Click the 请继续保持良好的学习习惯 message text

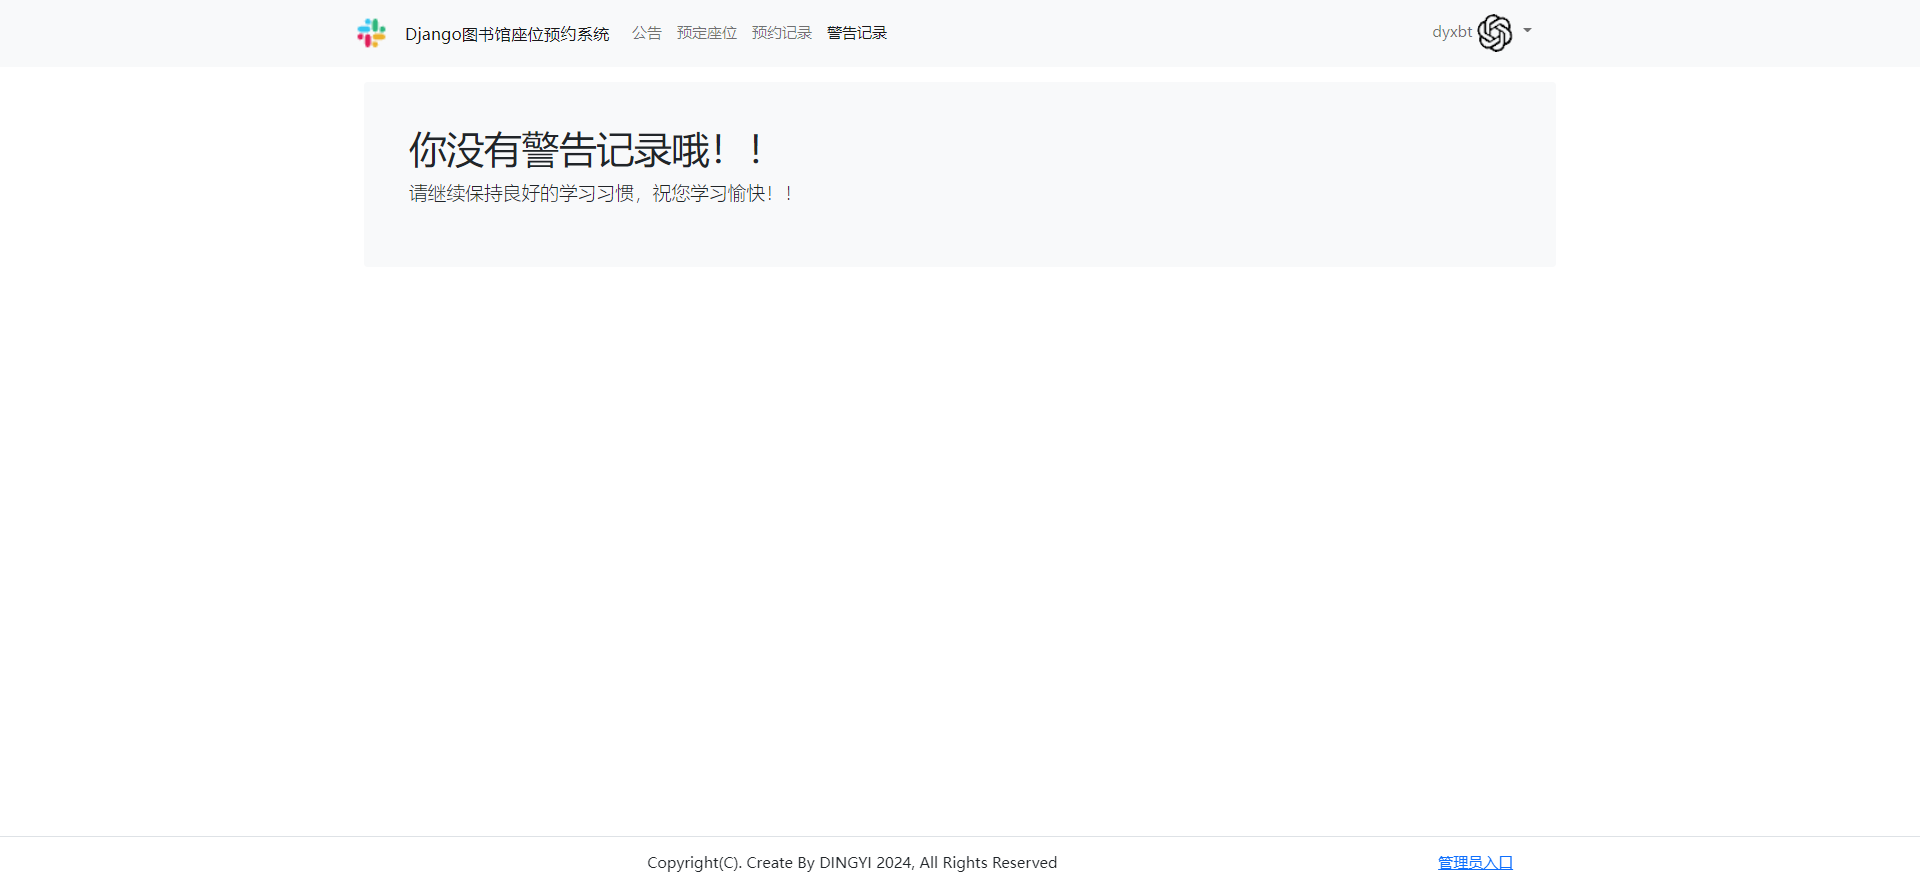[x=601, y=193]
